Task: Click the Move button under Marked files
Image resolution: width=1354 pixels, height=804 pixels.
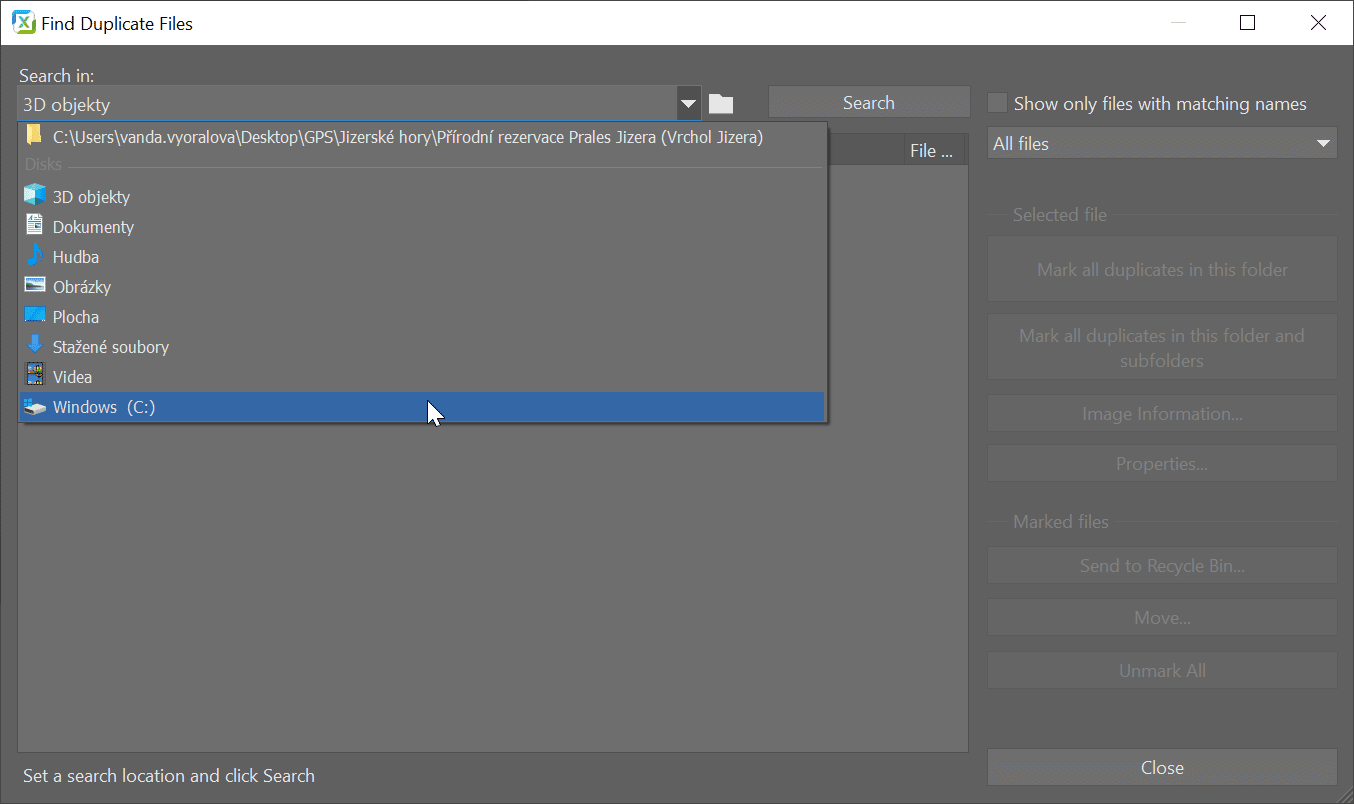Action: pos(1161,617)
